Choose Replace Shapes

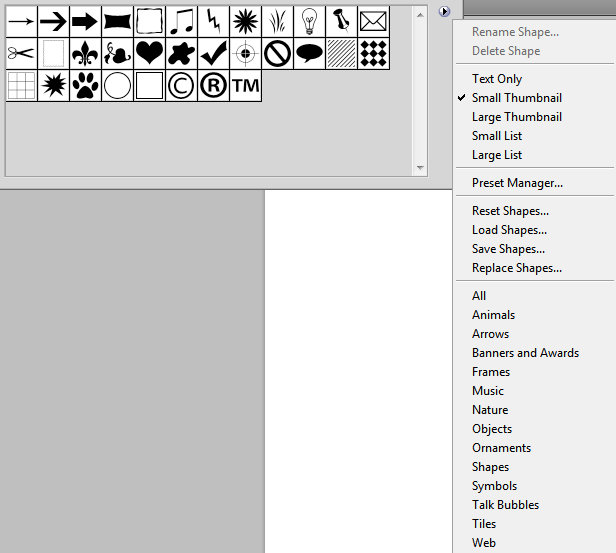(x=517, y=268)
